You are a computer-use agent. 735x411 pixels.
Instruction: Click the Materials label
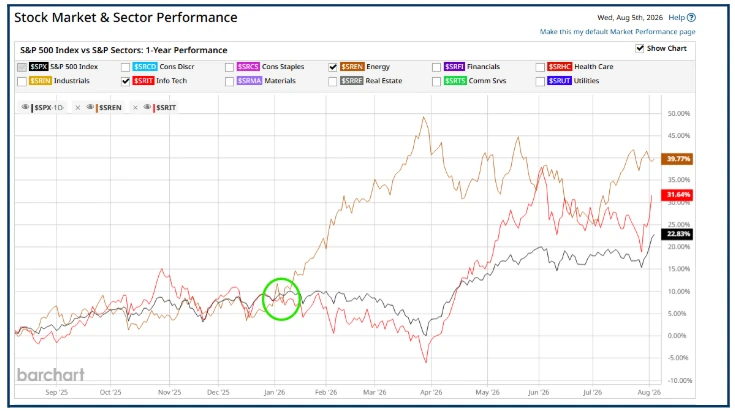point(280,81)
